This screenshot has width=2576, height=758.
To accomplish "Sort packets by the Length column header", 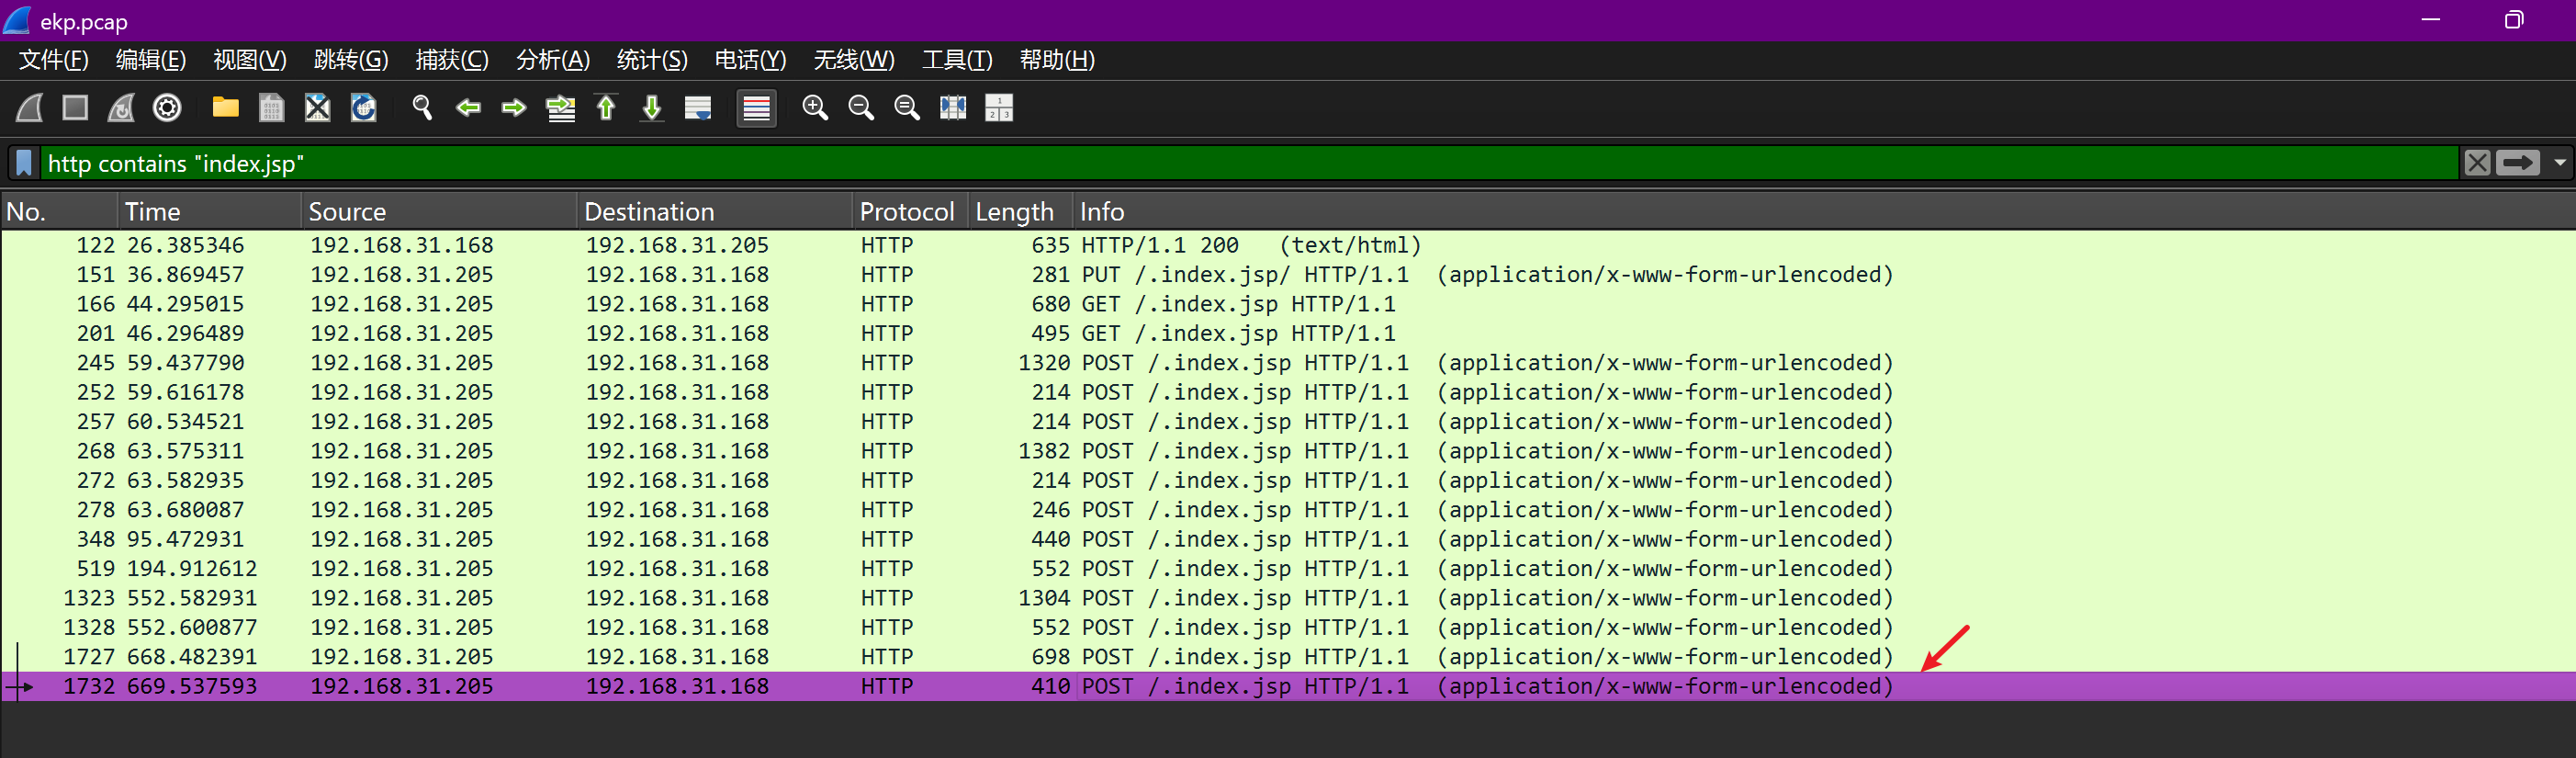I will (x=1013, y=212).
